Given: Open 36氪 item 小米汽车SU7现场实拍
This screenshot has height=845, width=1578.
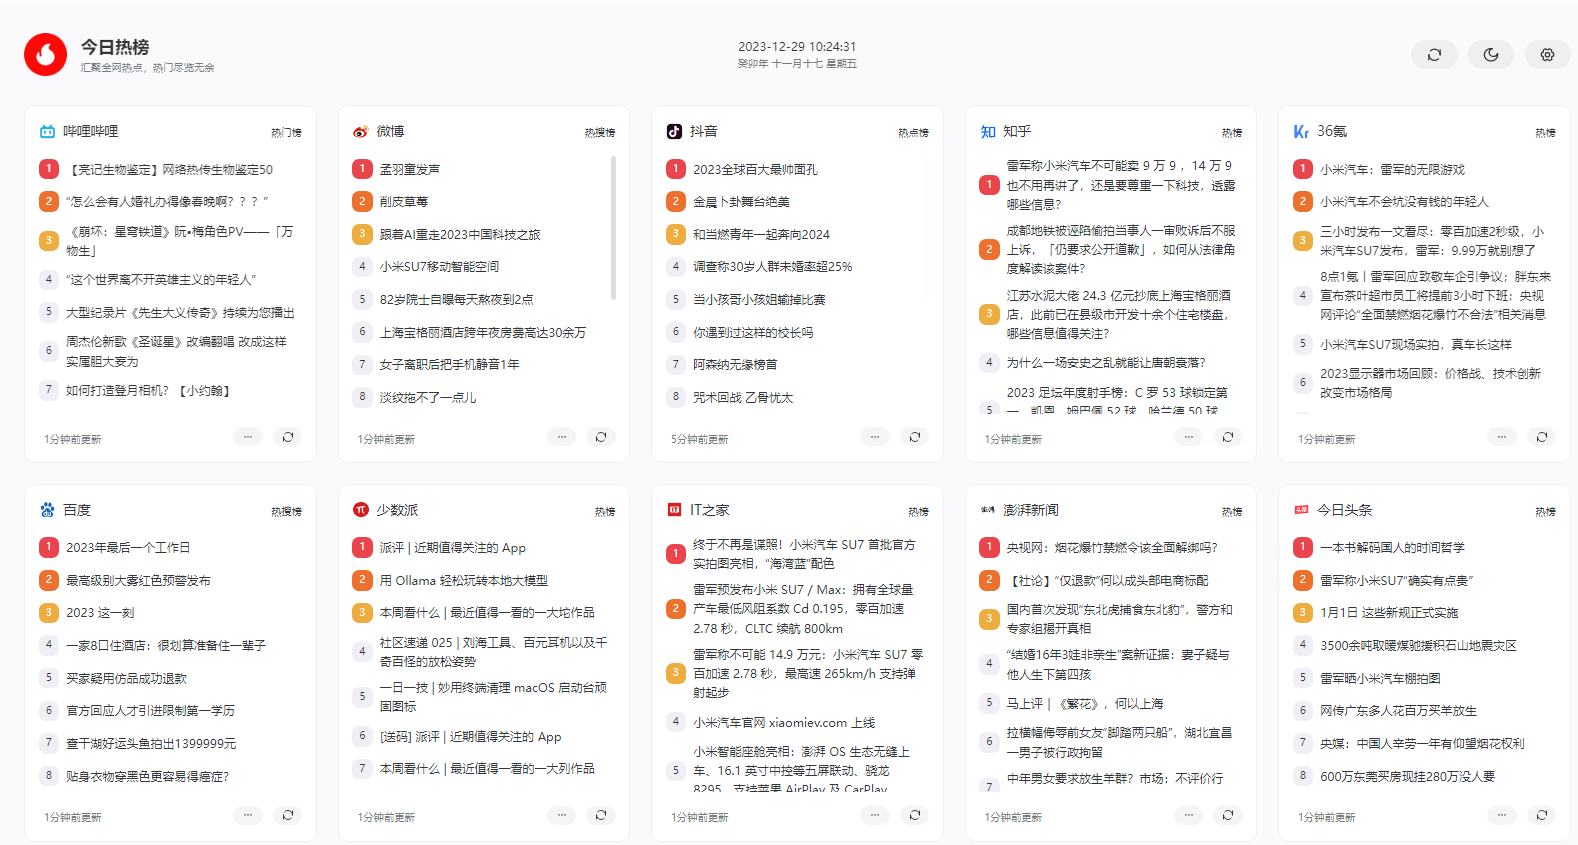Looking at the screenshot, I should click(x=1416, y=345).
